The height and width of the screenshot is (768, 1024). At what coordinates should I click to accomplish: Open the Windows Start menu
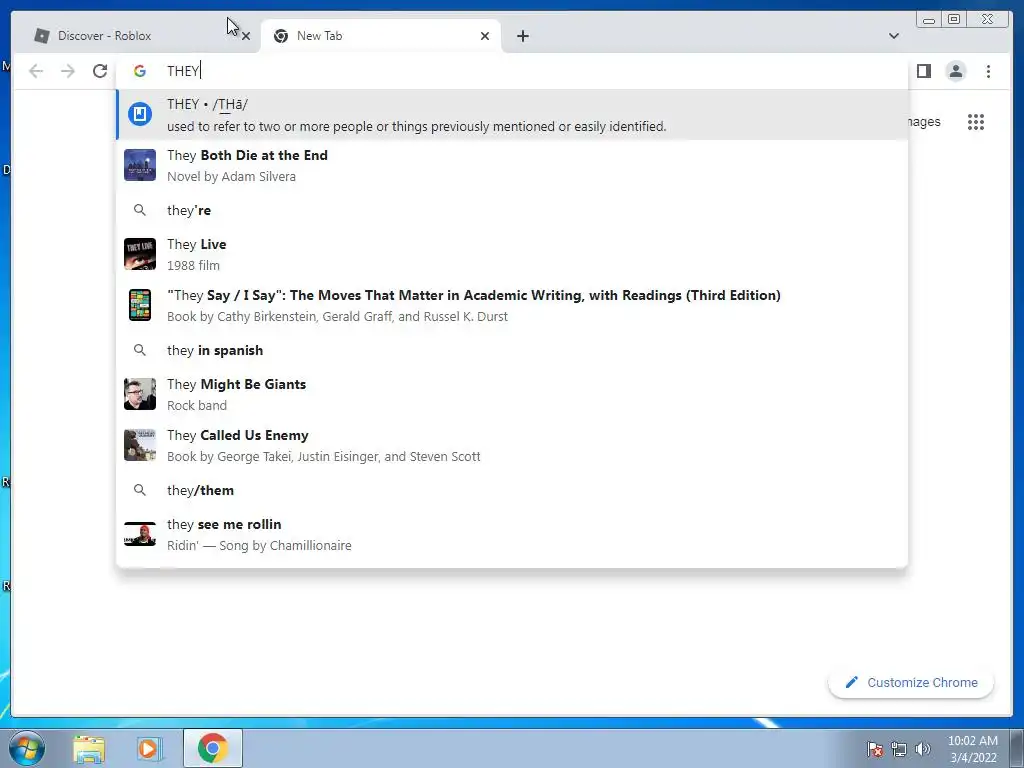click(x=26, y=748)
